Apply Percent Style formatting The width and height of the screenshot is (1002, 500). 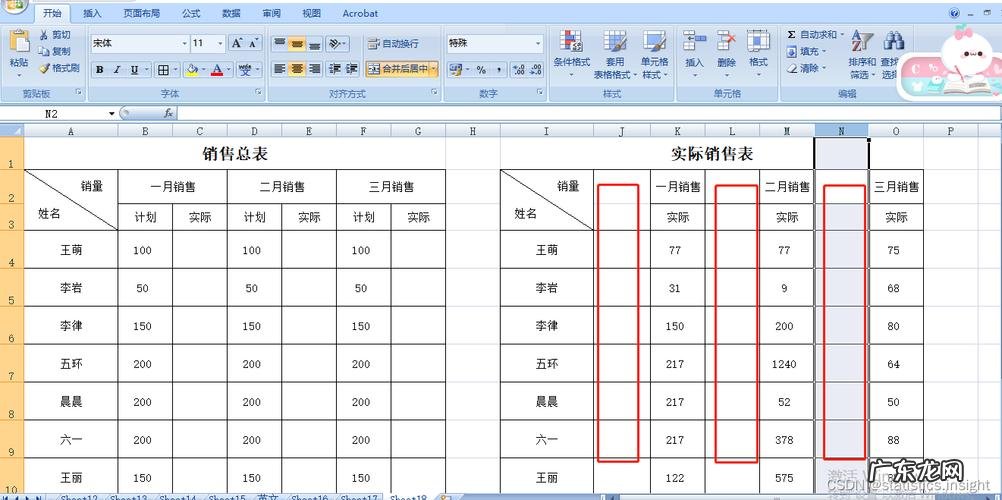481,69
